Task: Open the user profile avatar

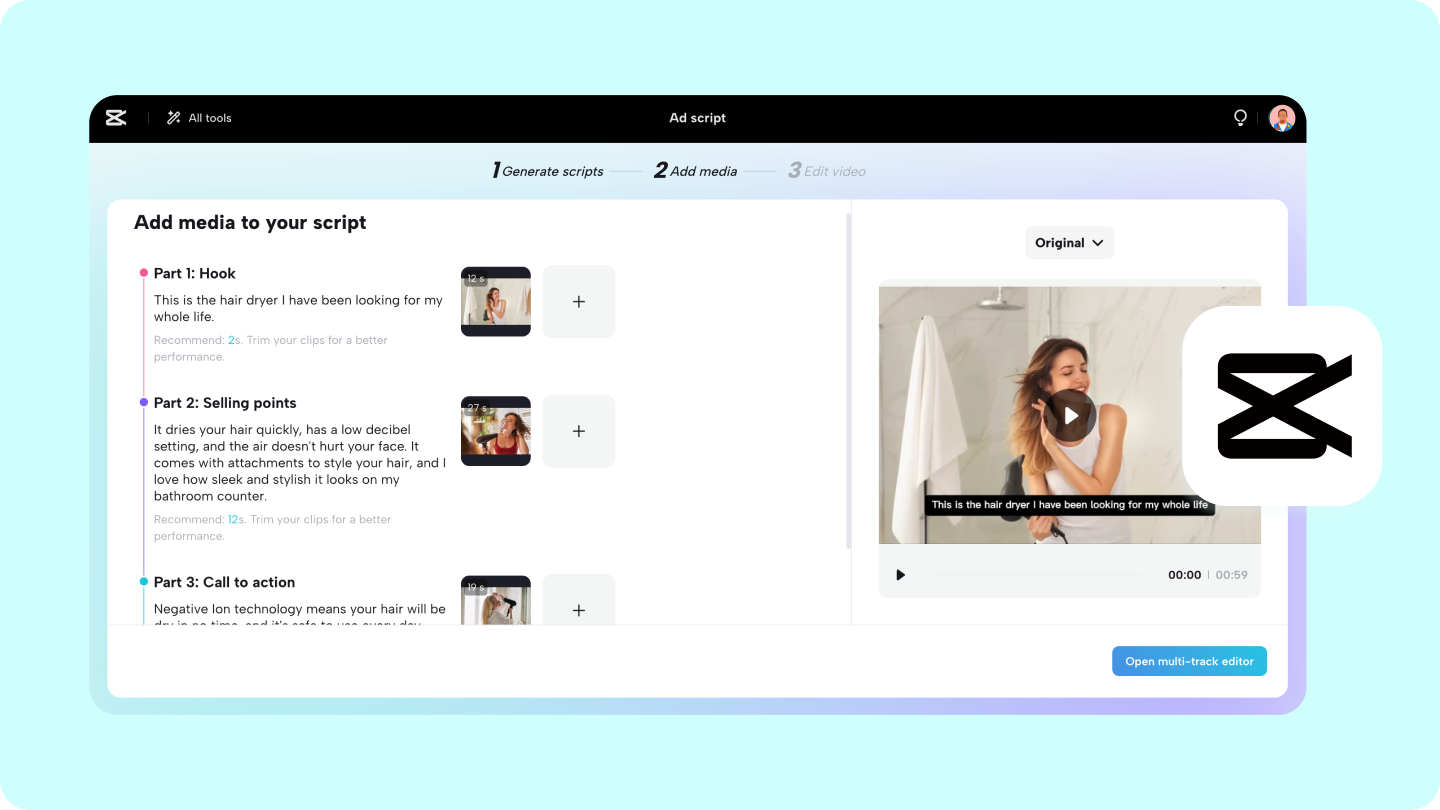Action: point(1282,118)
